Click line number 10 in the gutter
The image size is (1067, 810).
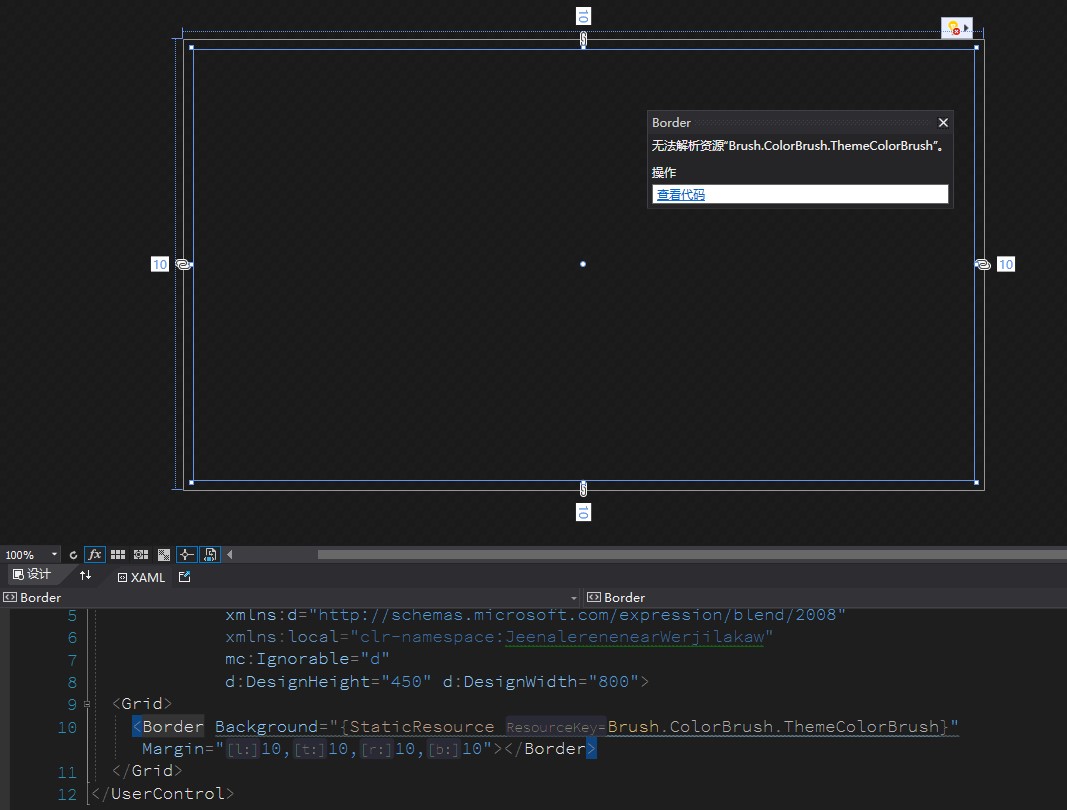[67, 728]
